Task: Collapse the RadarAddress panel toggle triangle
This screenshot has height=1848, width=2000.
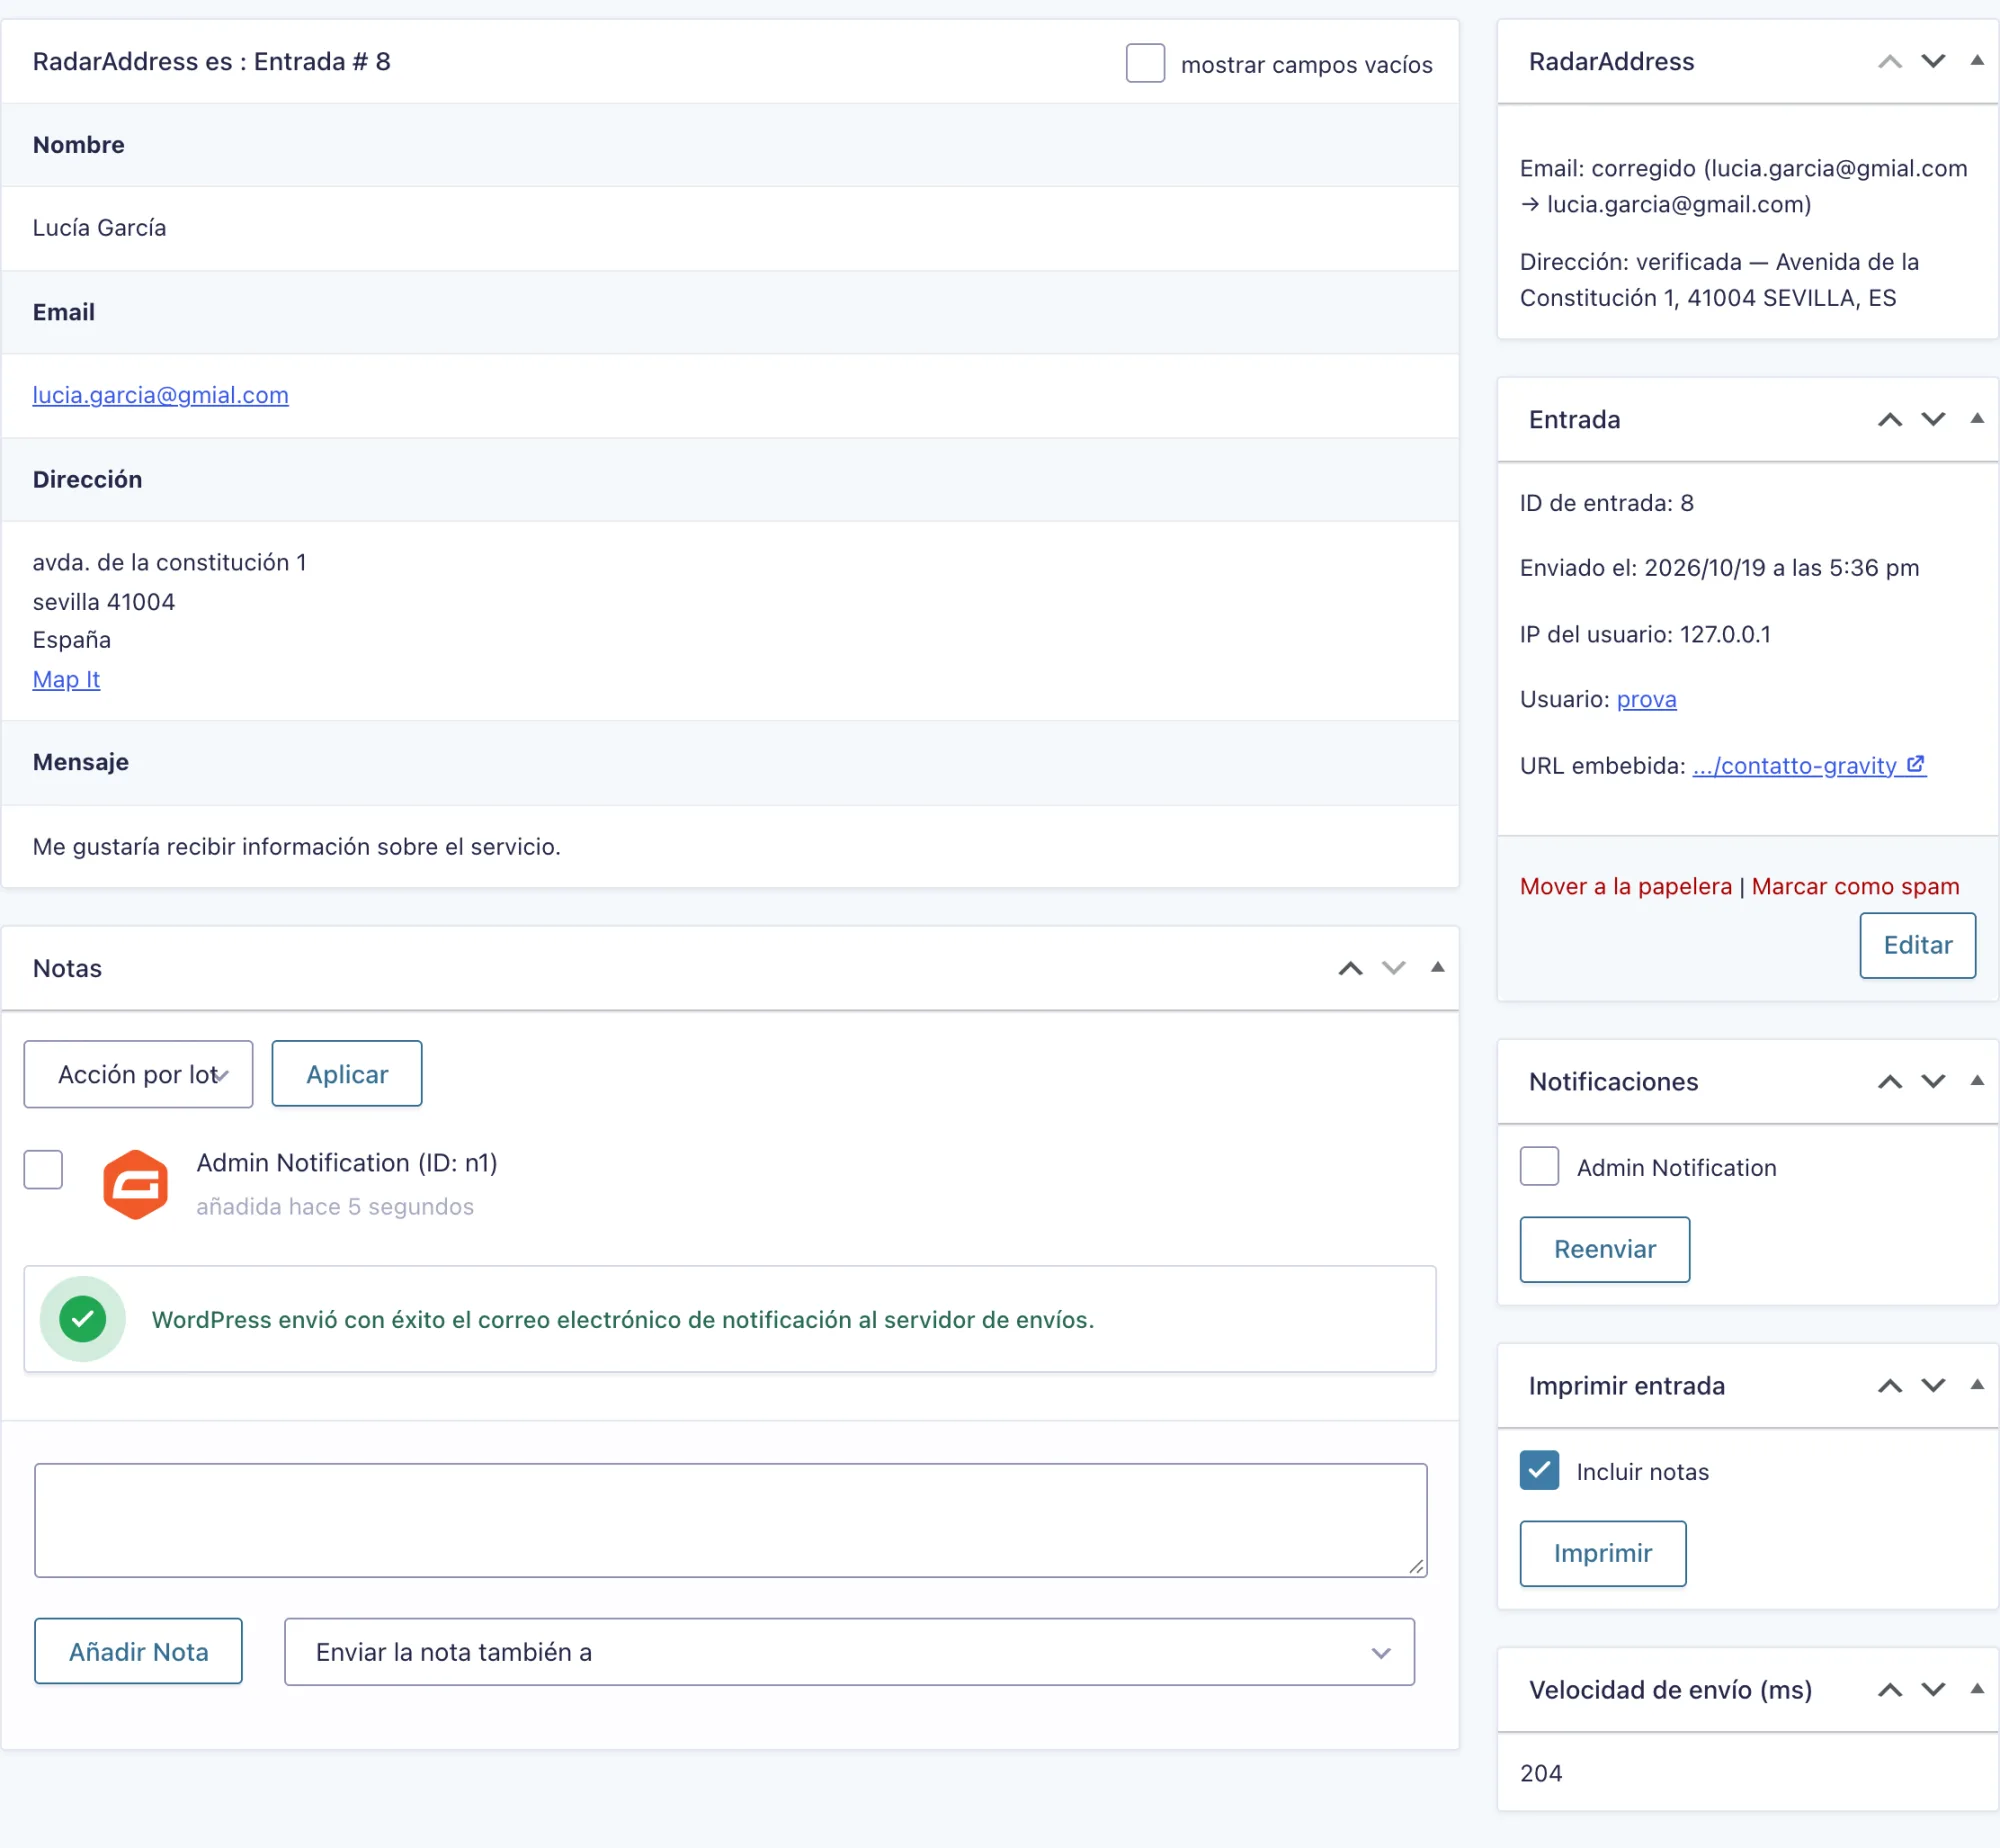Action: pyautogui.click(x=1977, y=61)
